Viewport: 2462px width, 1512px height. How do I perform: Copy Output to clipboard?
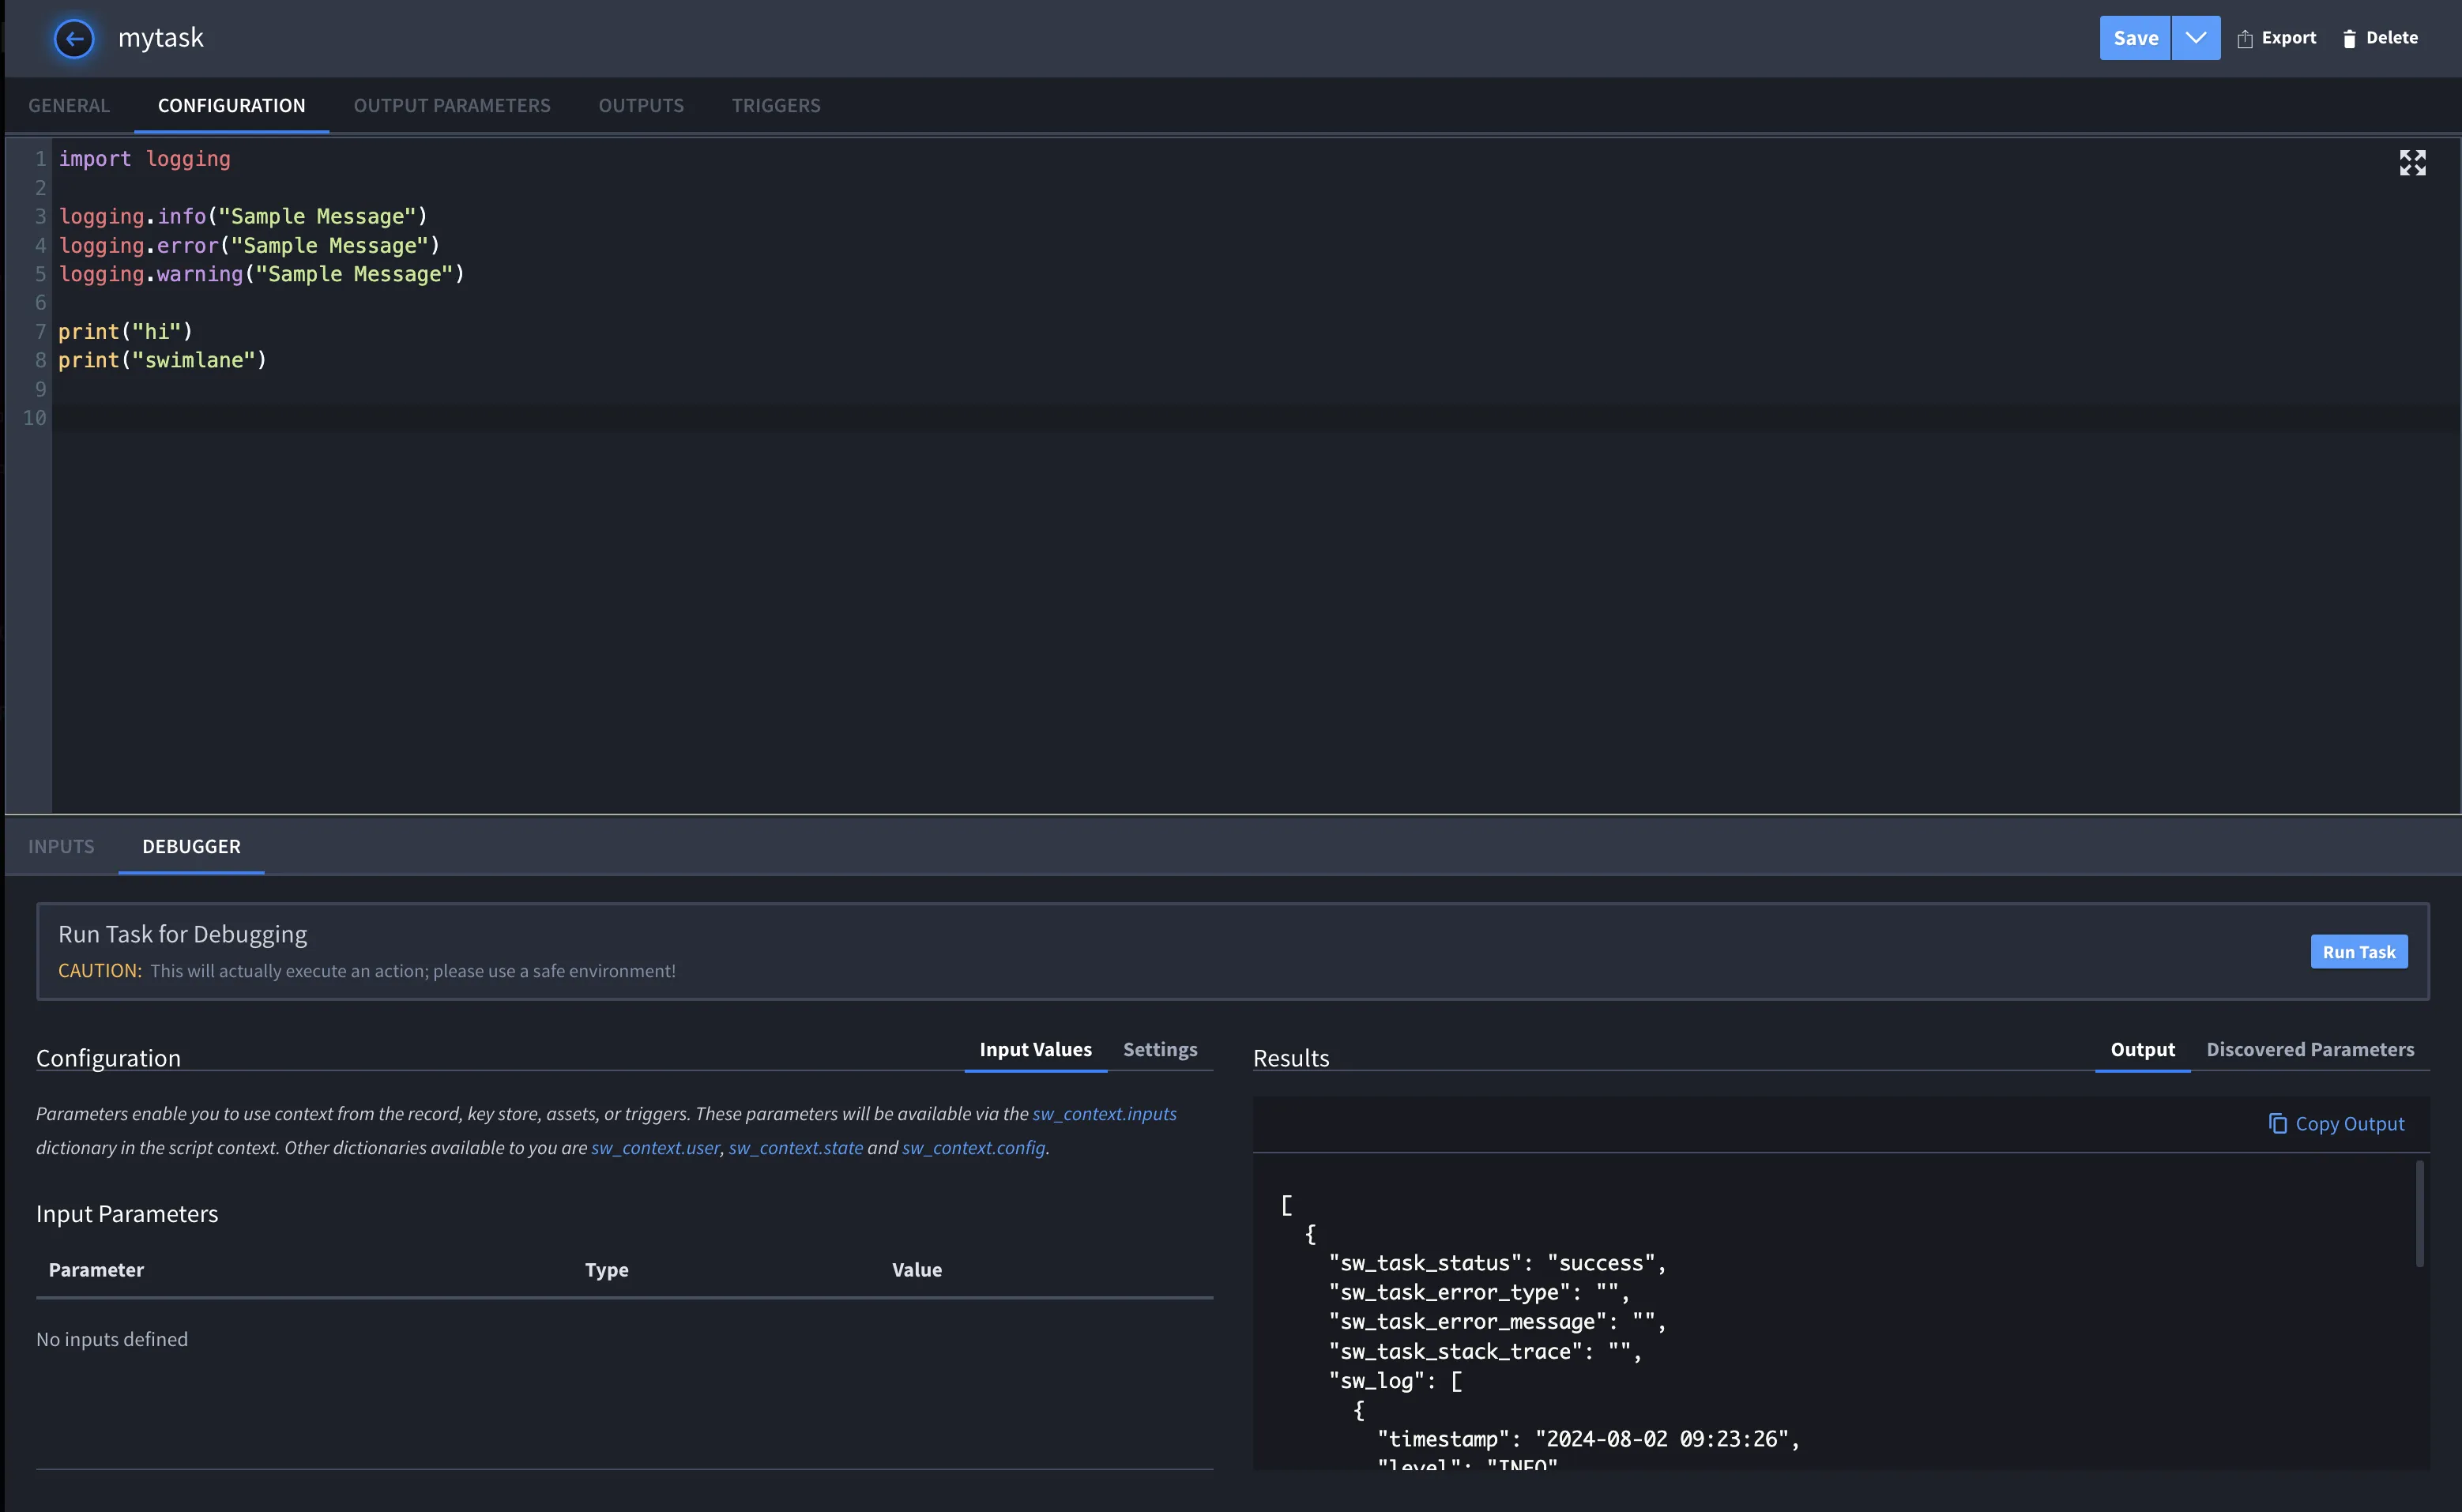(x=2336, y=1124)
